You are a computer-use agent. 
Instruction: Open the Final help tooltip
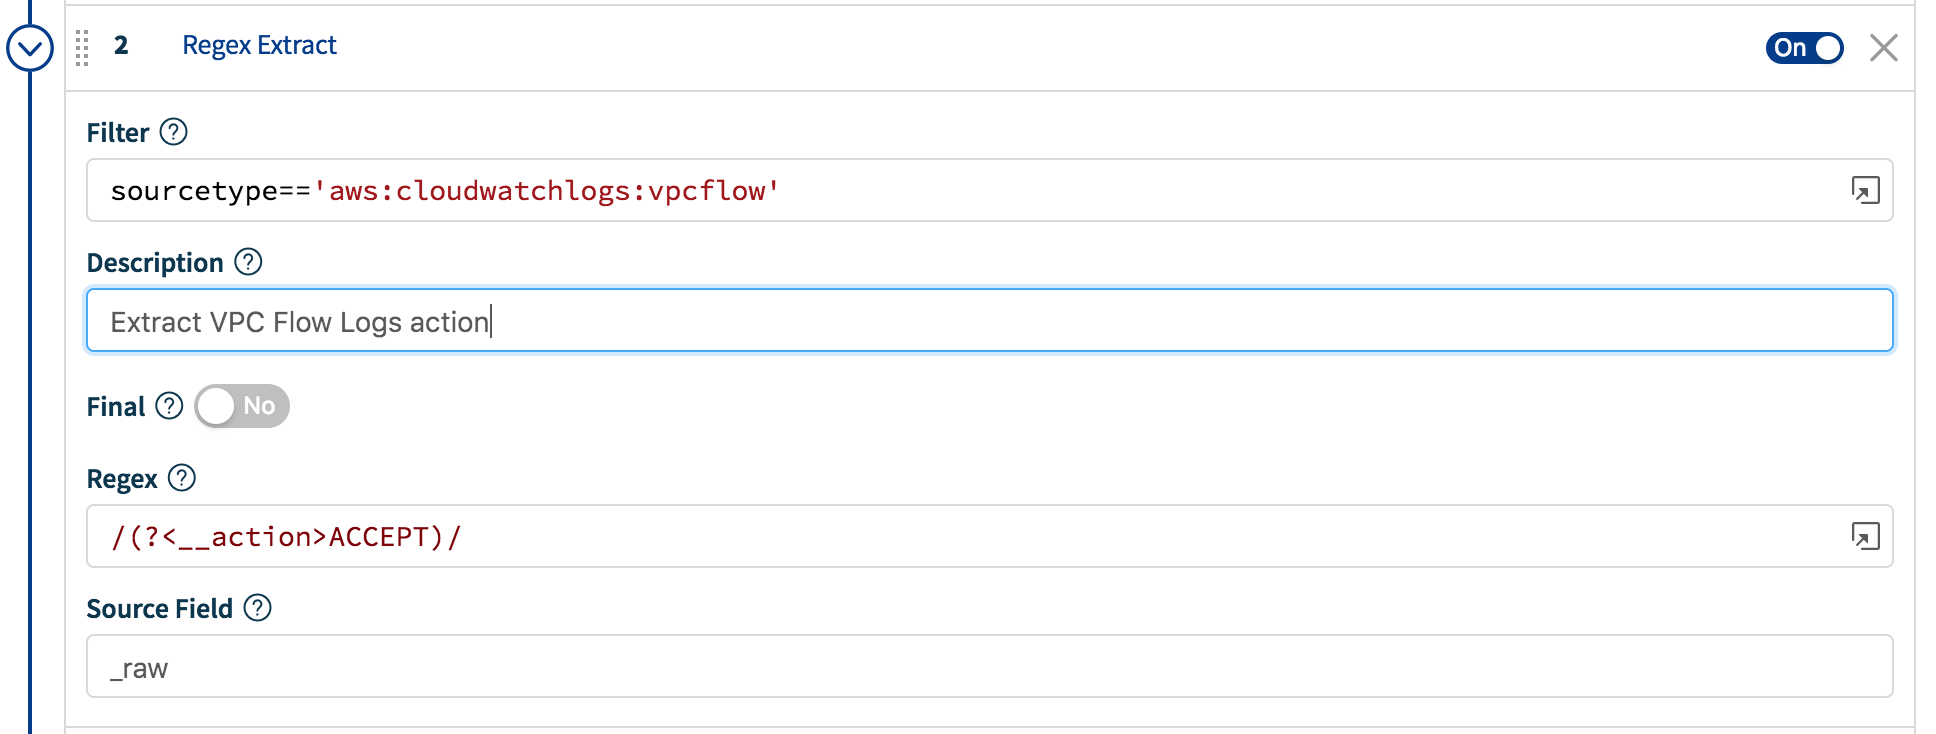[x=169, y=406]
